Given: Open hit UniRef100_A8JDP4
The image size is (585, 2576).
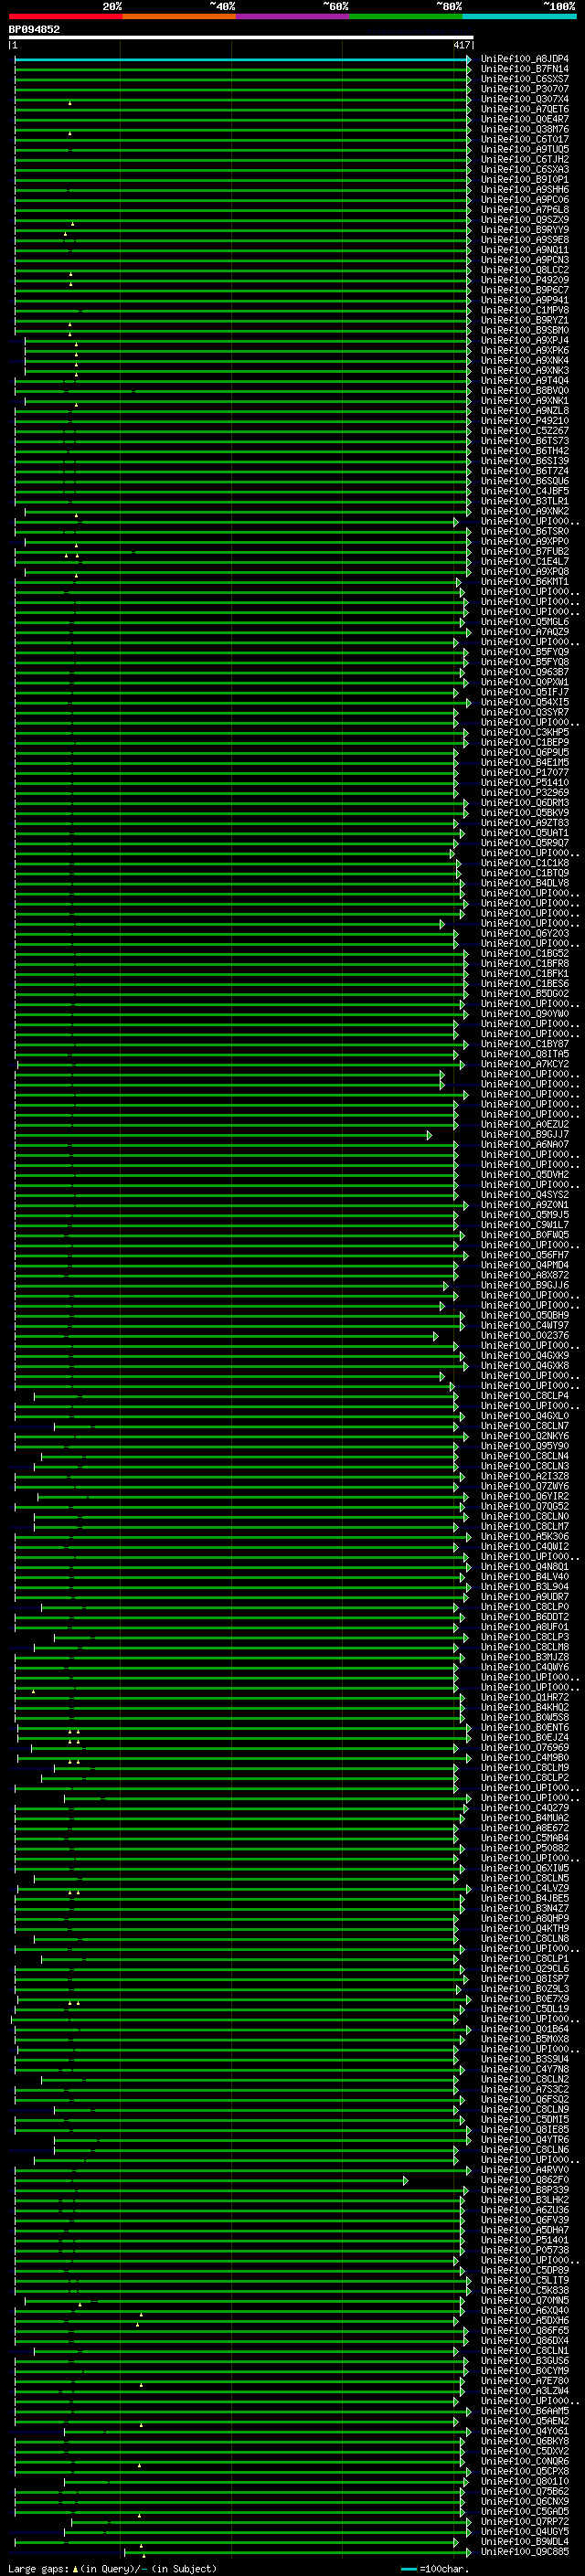Looking at the screenshot, I should [x=524, y=59].
